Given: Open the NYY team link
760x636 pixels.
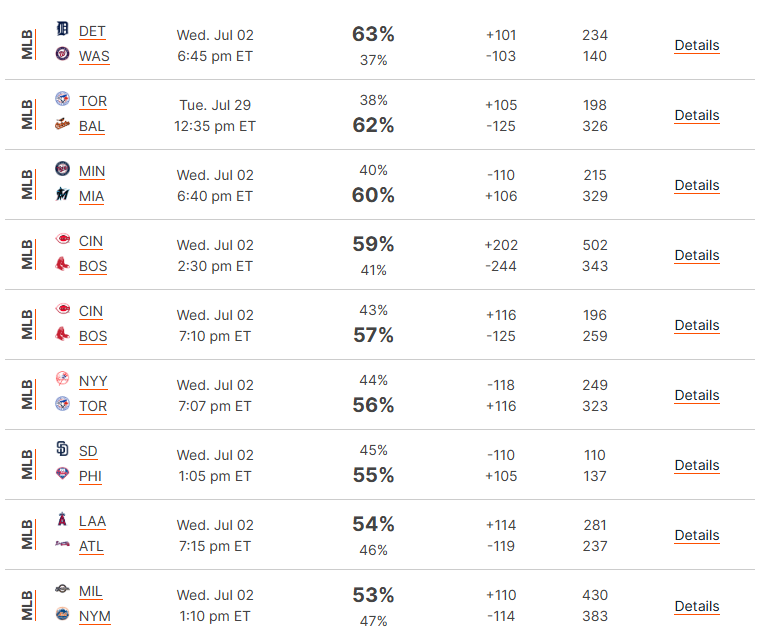Looking at the screenshot, I should point(93,382).
